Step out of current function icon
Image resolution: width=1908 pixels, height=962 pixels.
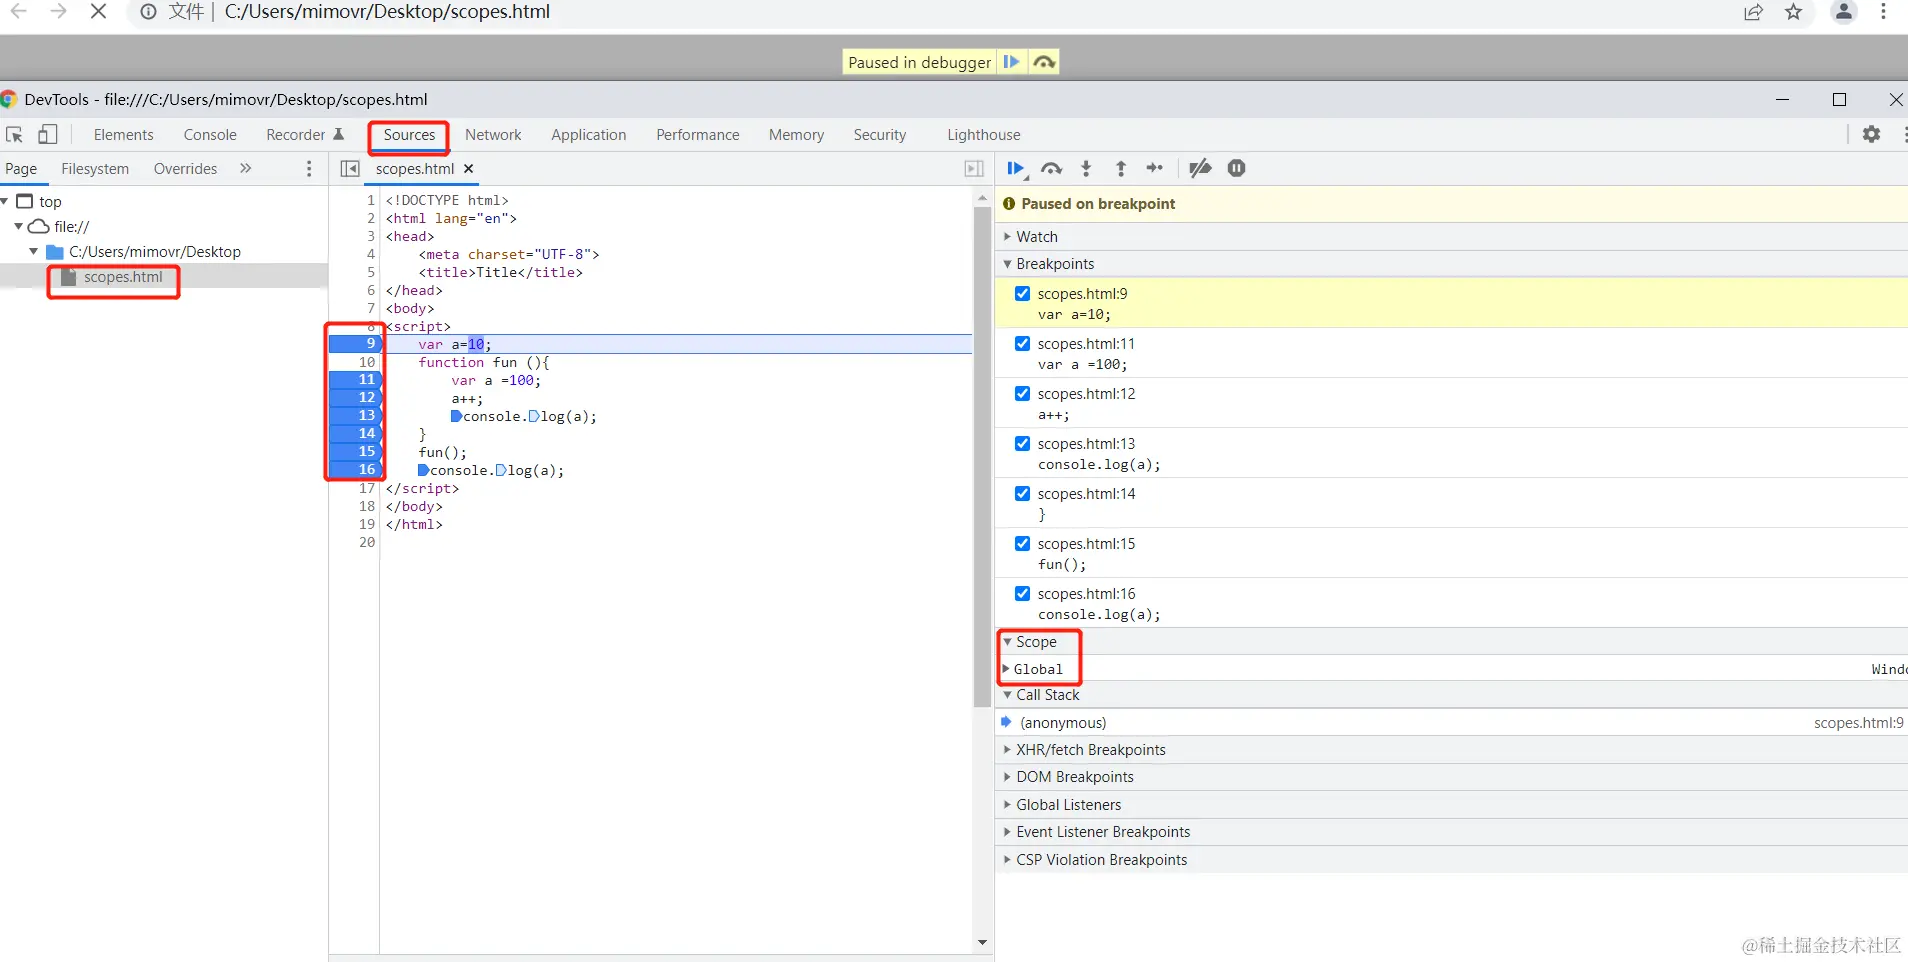1121,168
